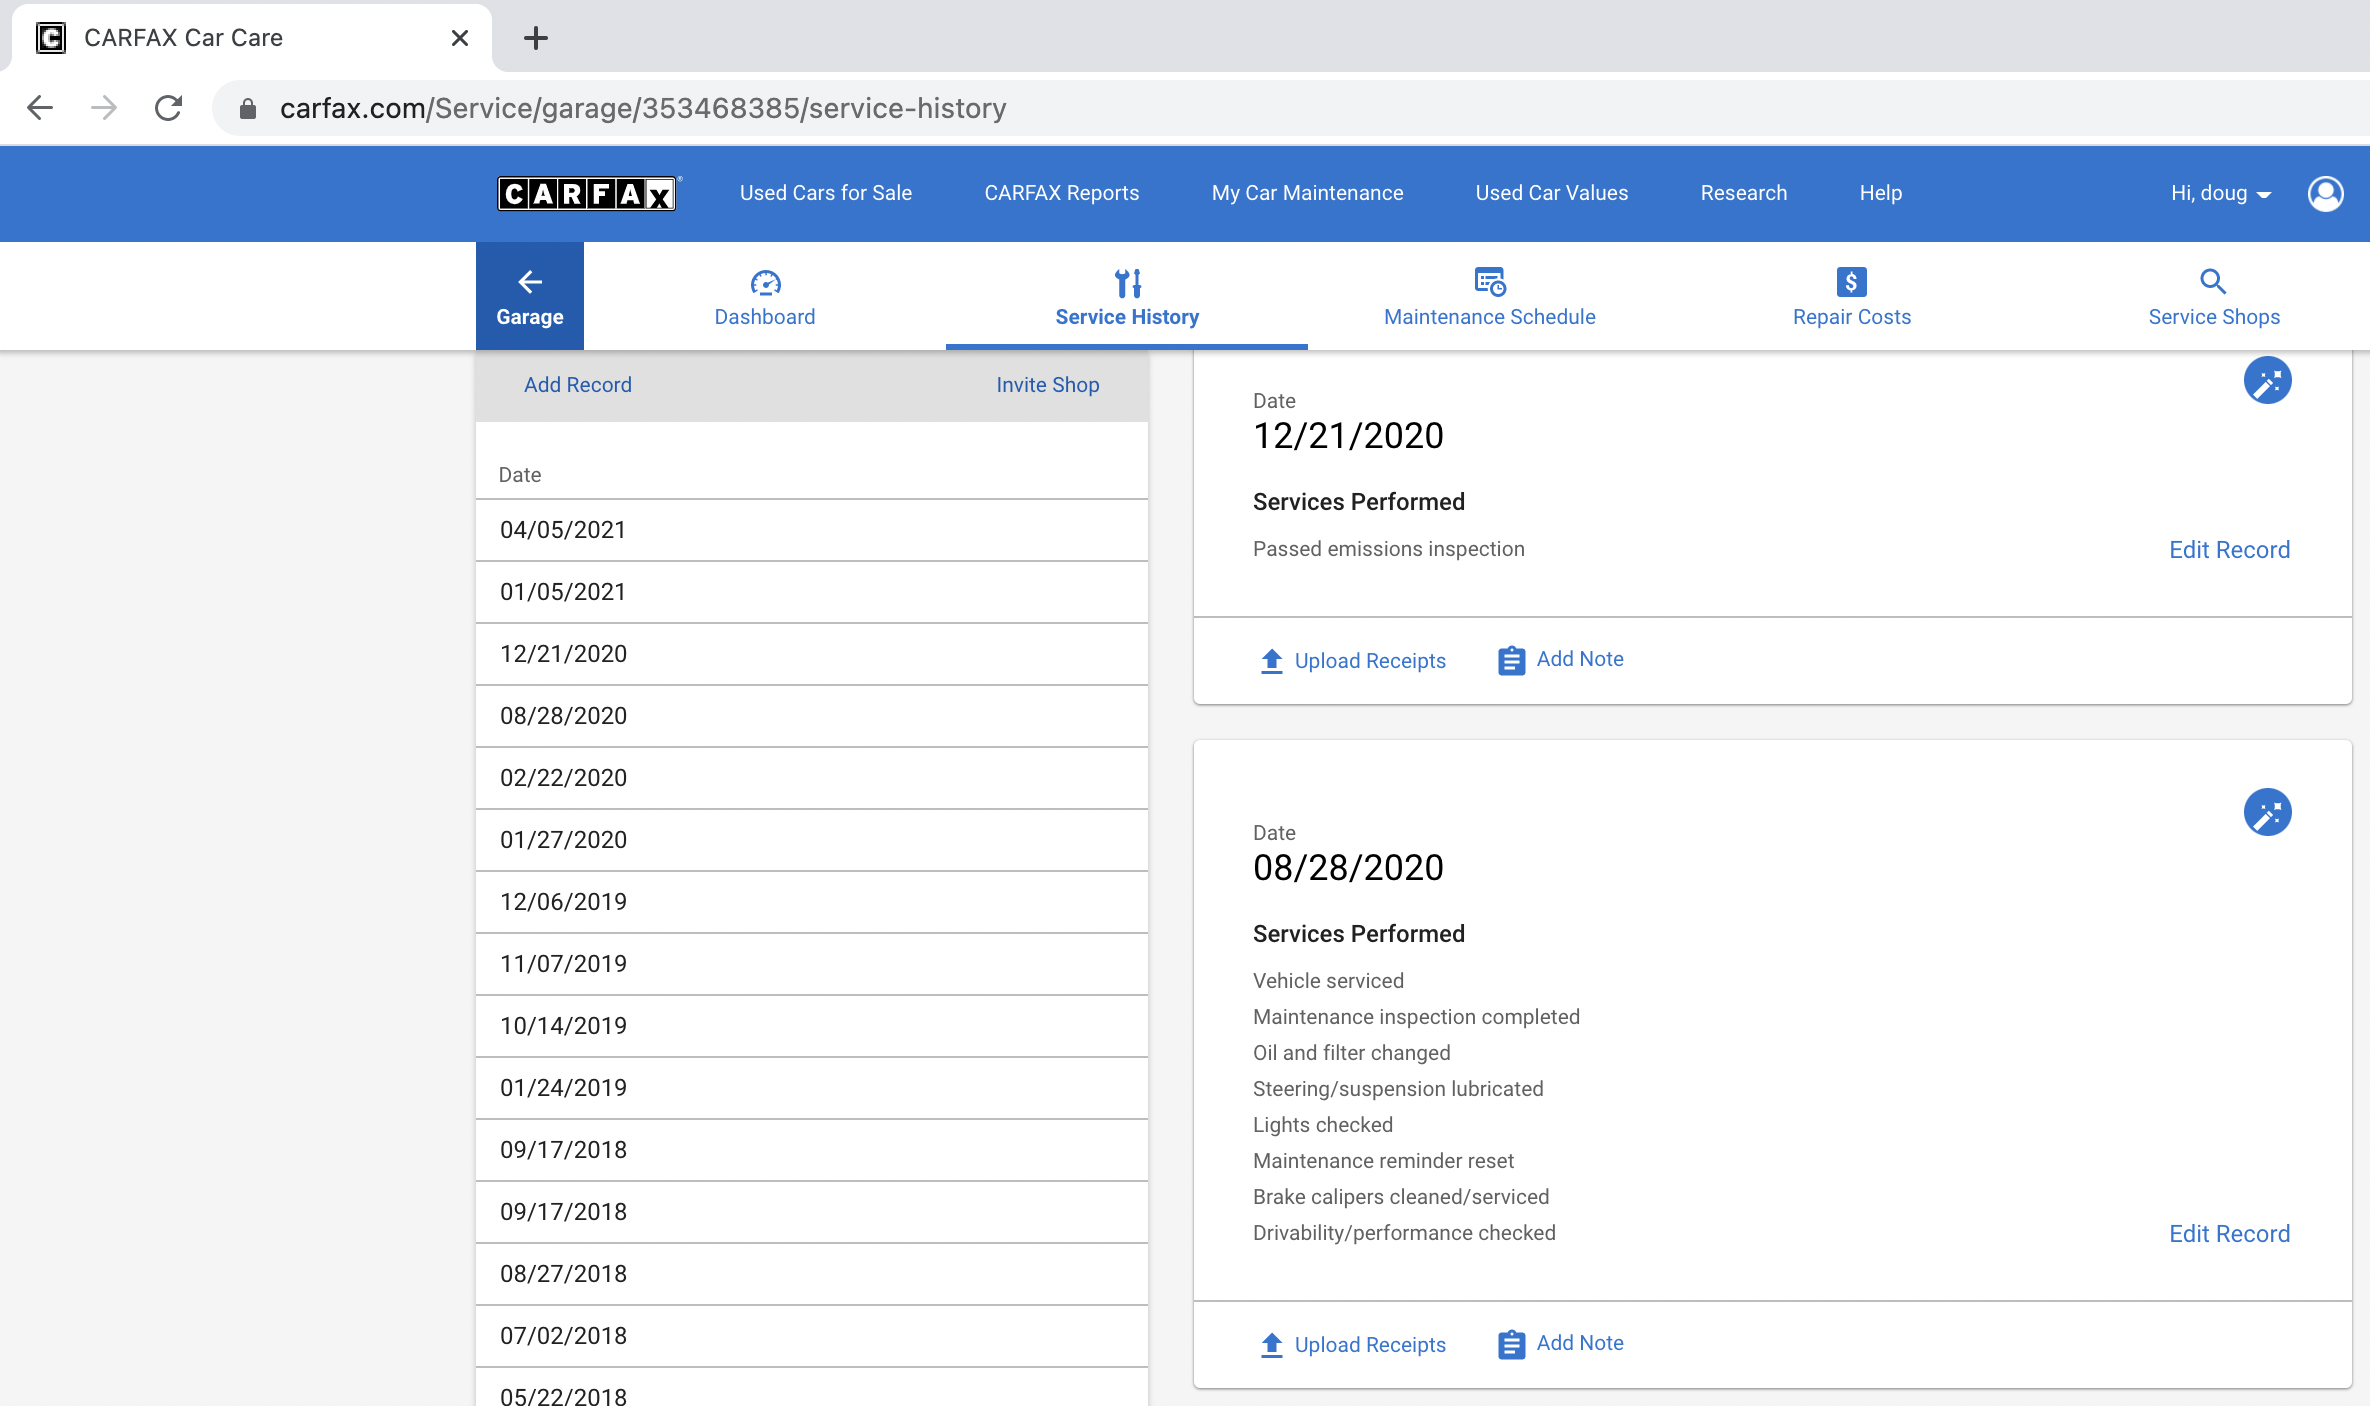Viewport: 2370px width, 1406px height.
Task: Open CARFAX Reports menu
Action: click(1062, 193)
